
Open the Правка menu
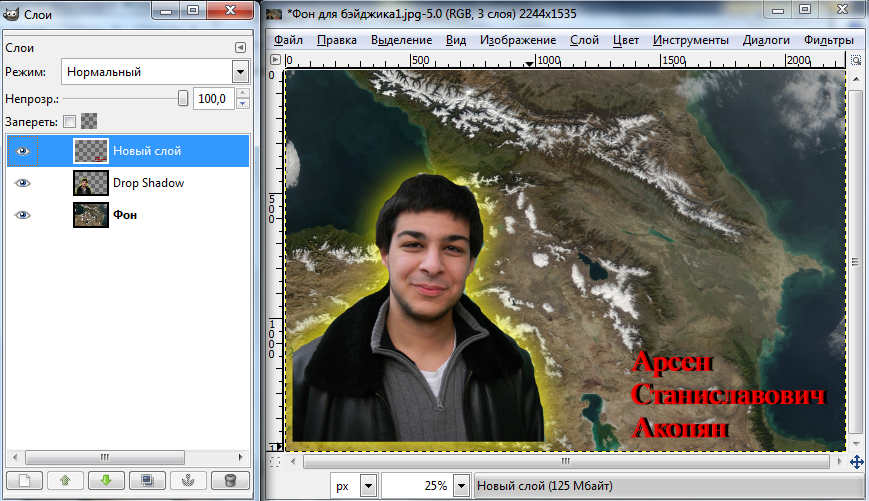point(336,40)
